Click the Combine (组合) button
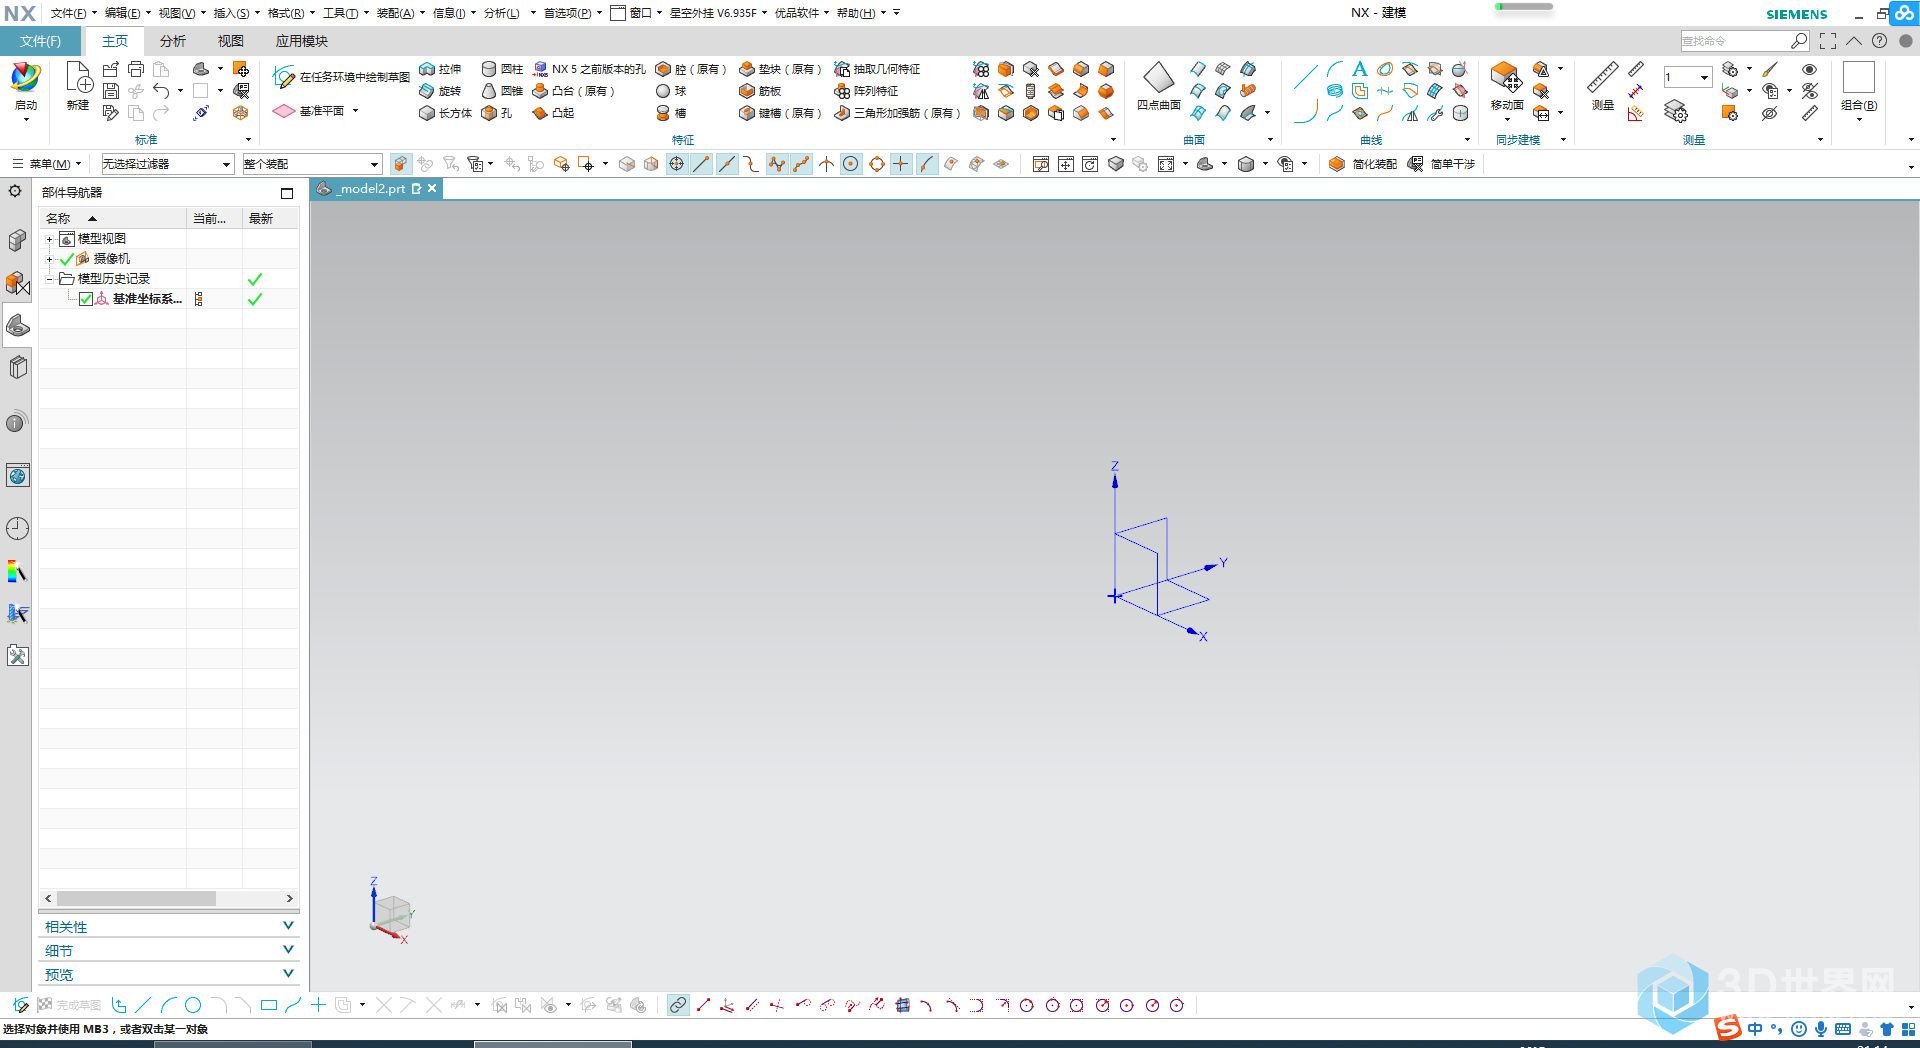The width and height of the screenshot is (1920, 1048). coord(1859,90)
